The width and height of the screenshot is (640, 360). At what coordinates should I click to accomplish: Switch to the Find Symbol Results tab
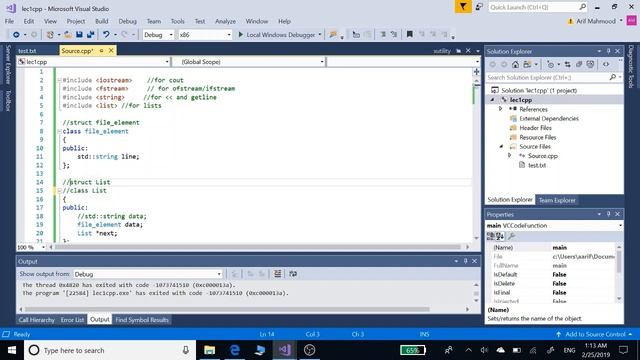pos(142,320)
